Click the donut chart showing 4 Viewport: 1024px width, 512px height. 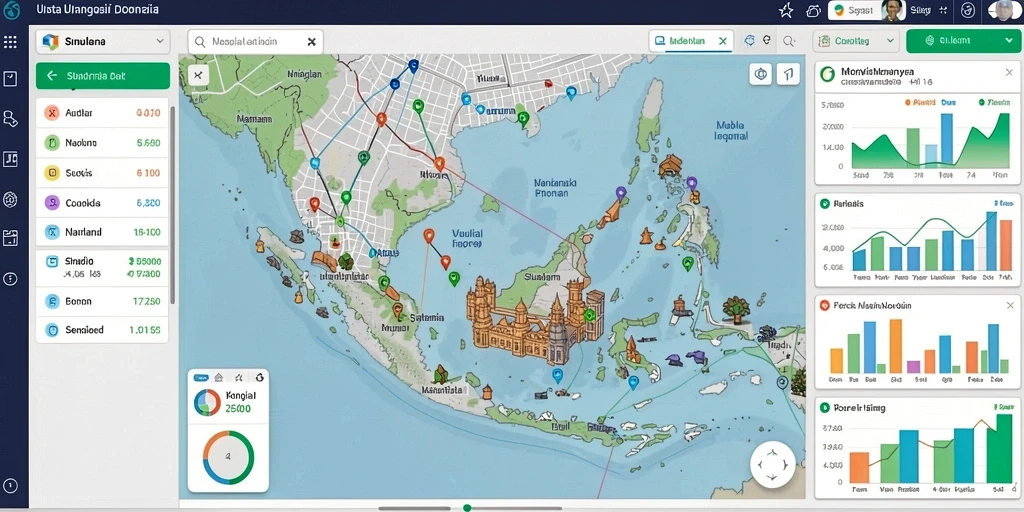point(228,457)
